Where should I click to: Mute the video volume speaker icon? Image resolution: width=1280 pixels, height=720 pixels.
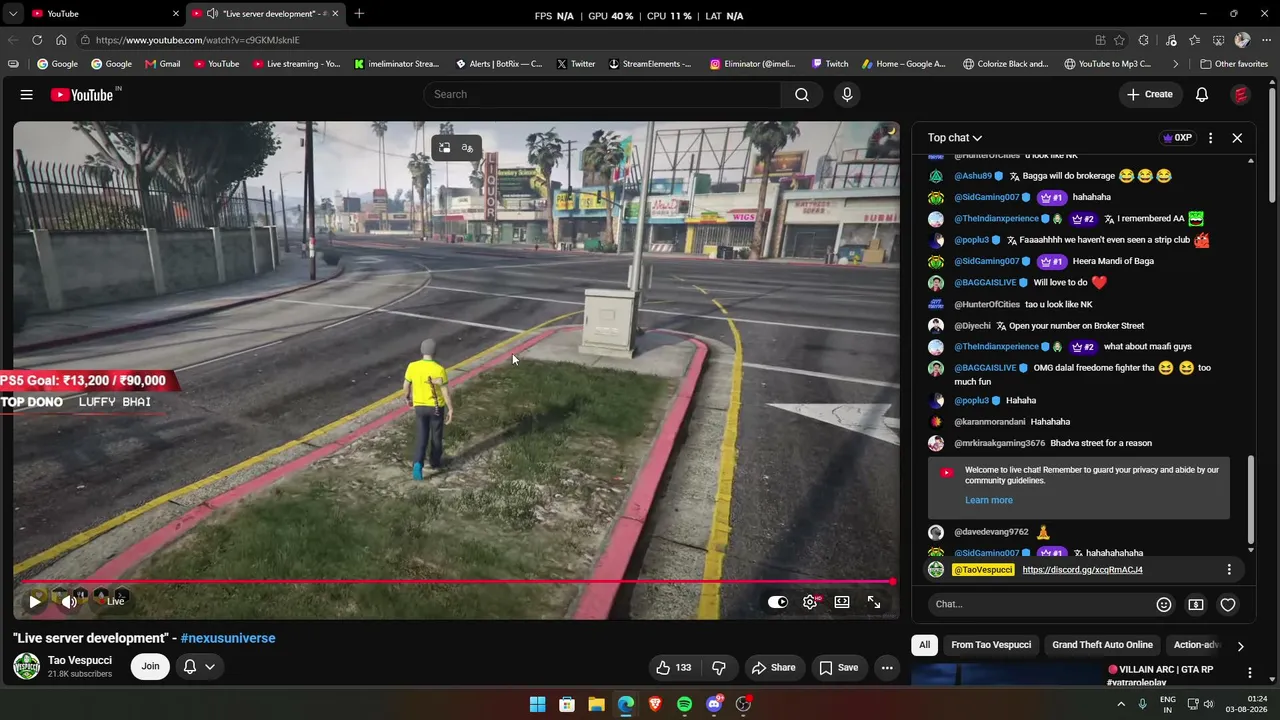tap(69, 601)
